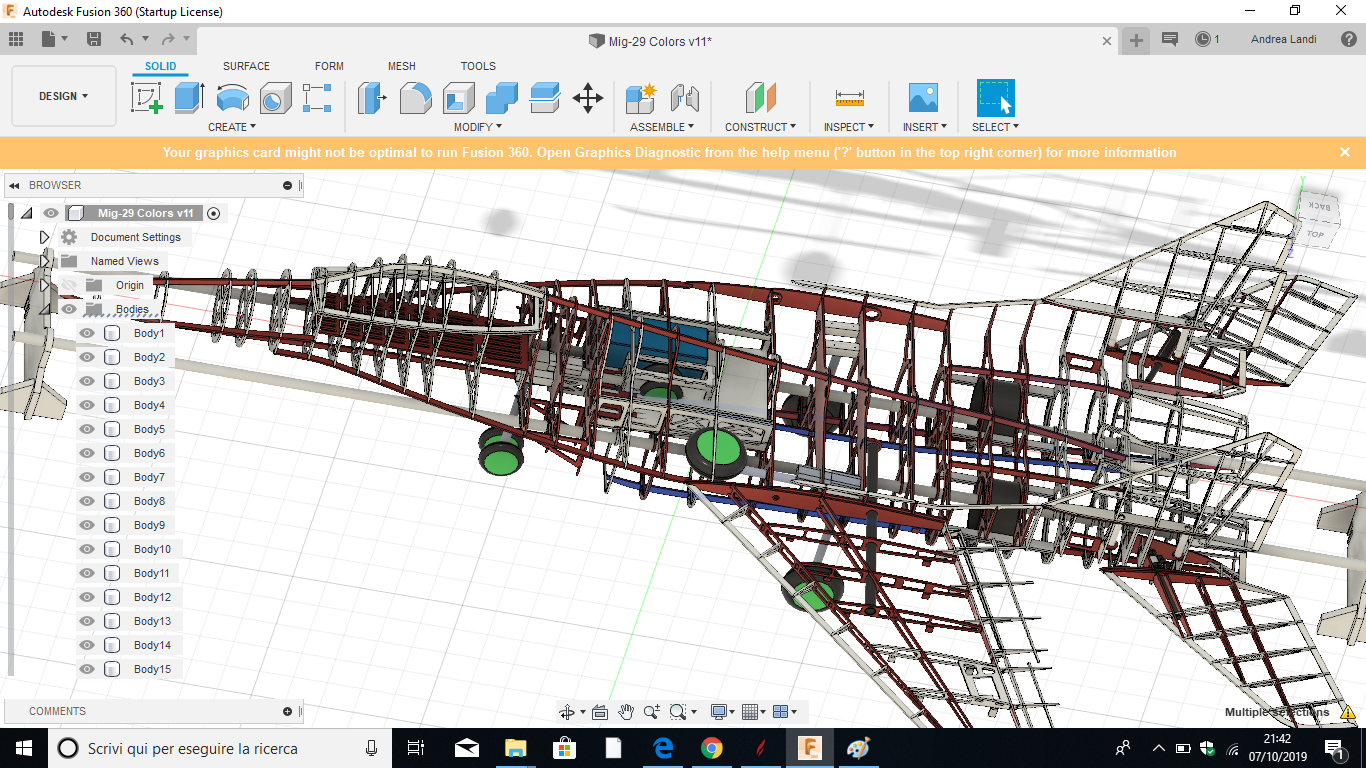Select the Move/Copy arrows tool
The height and width of the screenshot is (768, 1366).
[x=588, y=98]
